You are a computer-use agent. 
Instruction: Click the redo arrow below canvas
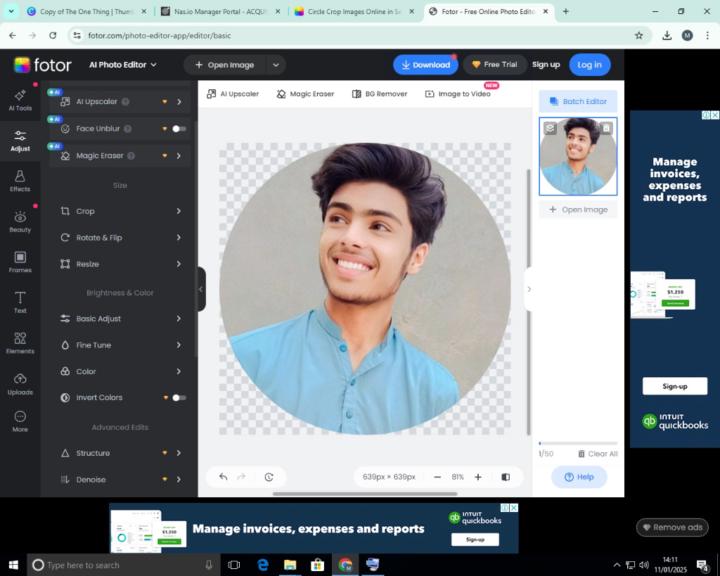point(242,477)
